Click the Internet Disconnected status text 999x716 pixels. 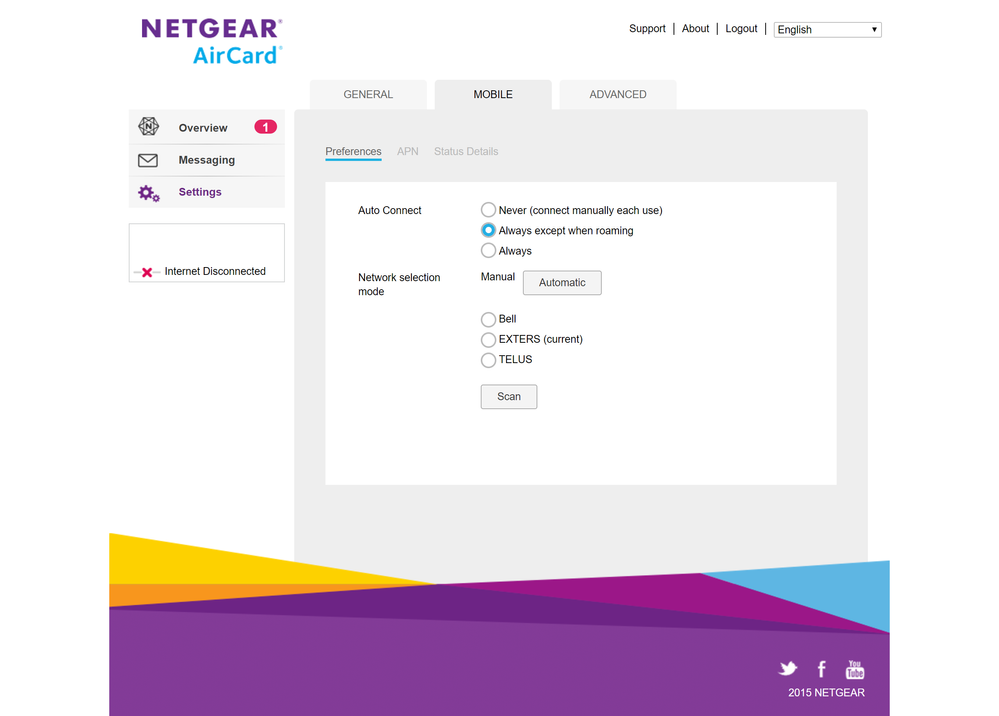point(215,271)
